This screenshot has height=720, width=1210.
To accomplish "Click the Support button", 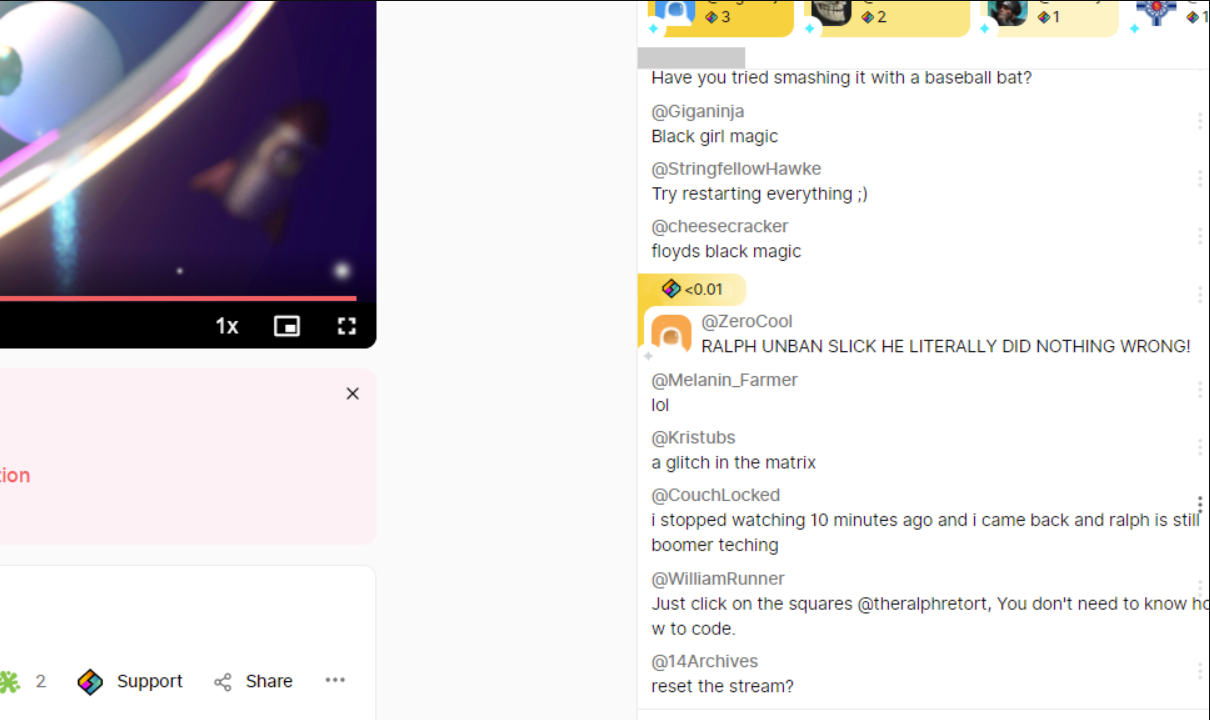I will tap(130, 682).
